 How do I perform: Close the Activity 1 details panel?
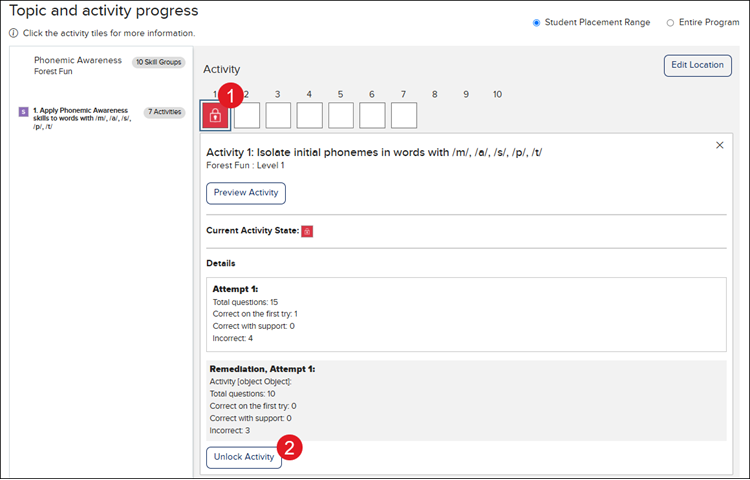pyautogui.click(x=719, y=146)
